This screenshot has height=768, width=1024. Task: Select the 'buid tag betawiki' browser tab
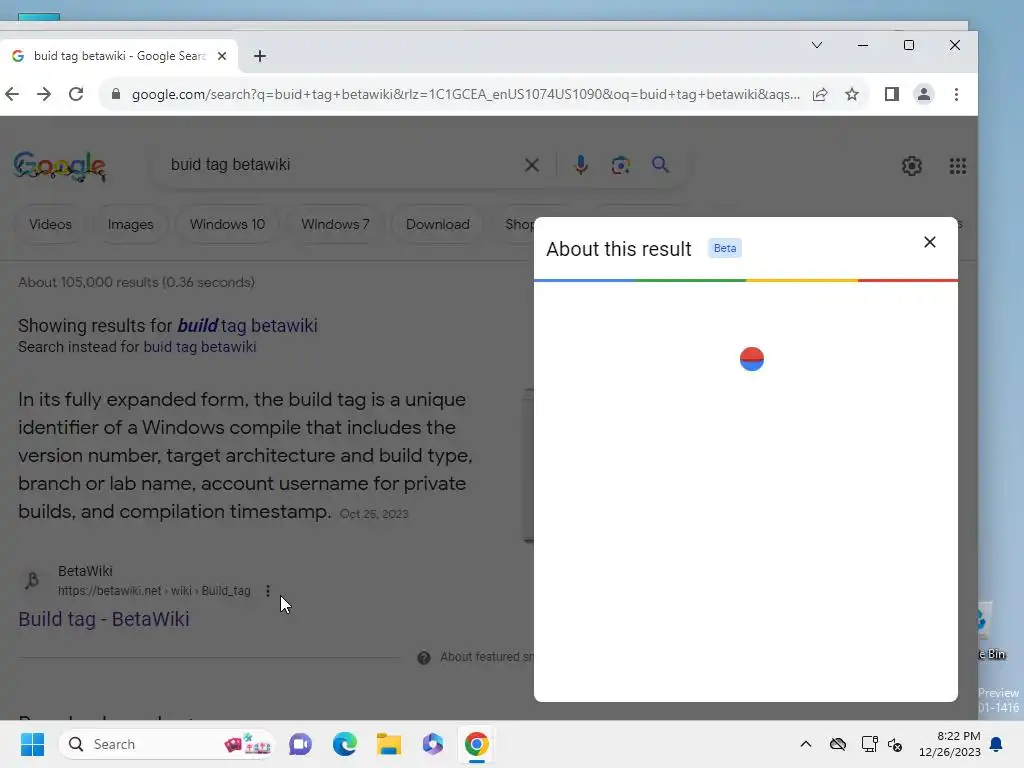tap(119, 56)
